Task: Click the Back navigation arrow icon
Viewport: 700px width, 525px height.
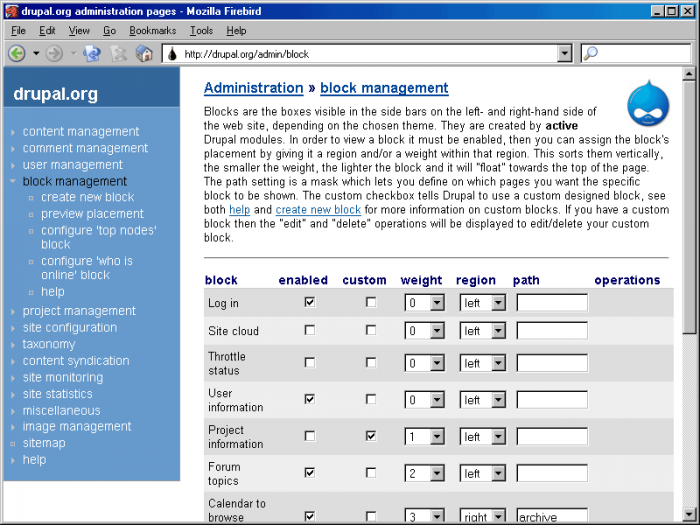Action: [x=17, y=54]
